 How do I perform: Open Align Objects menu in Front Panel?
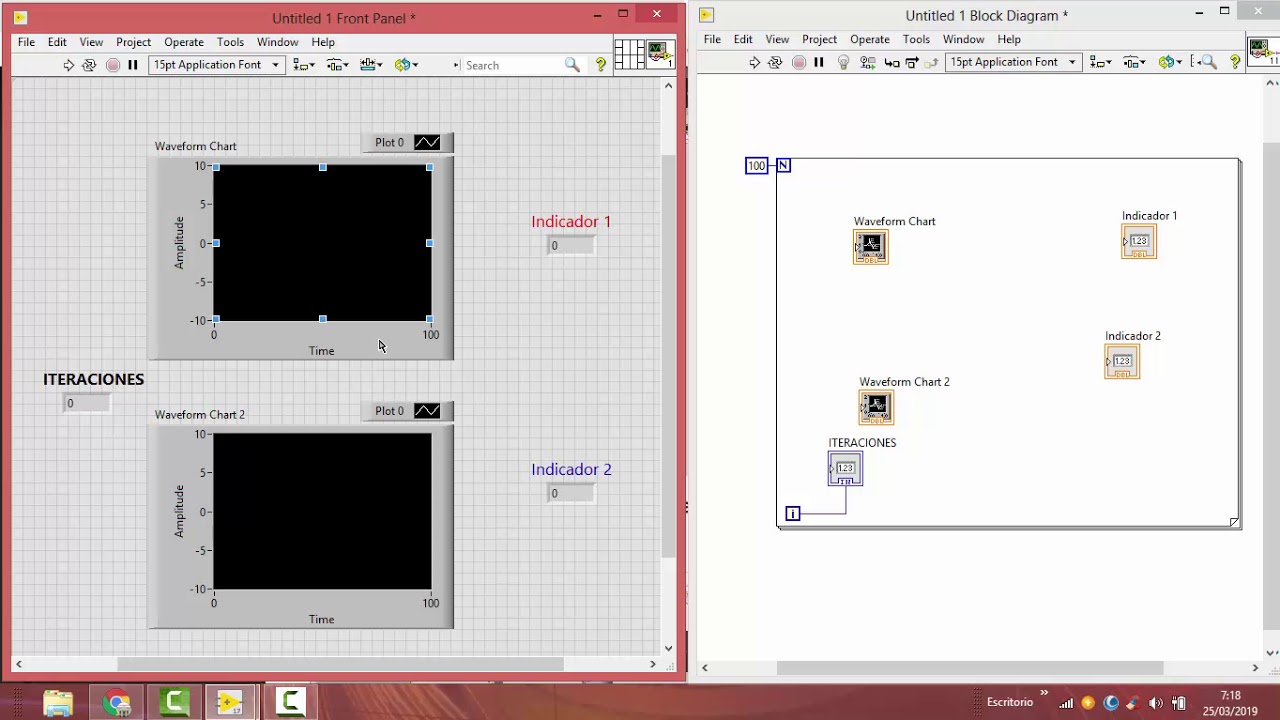pos(304,65)
